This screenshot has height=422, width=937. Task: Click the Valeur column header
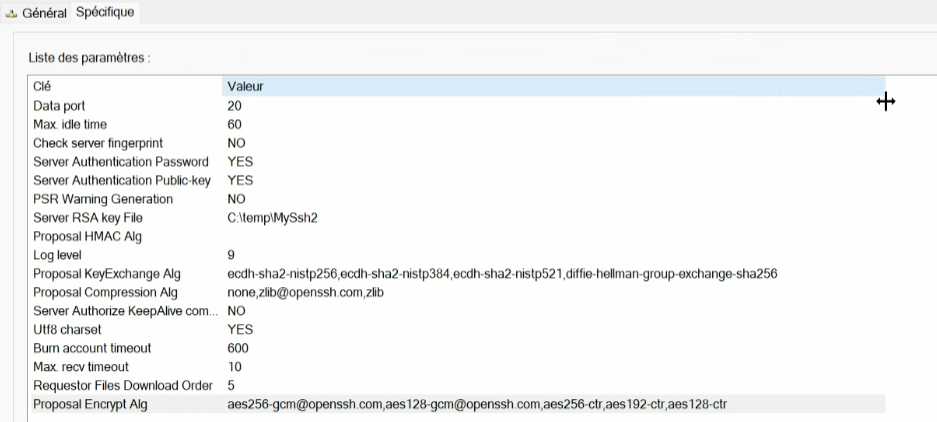coord(245,86)
